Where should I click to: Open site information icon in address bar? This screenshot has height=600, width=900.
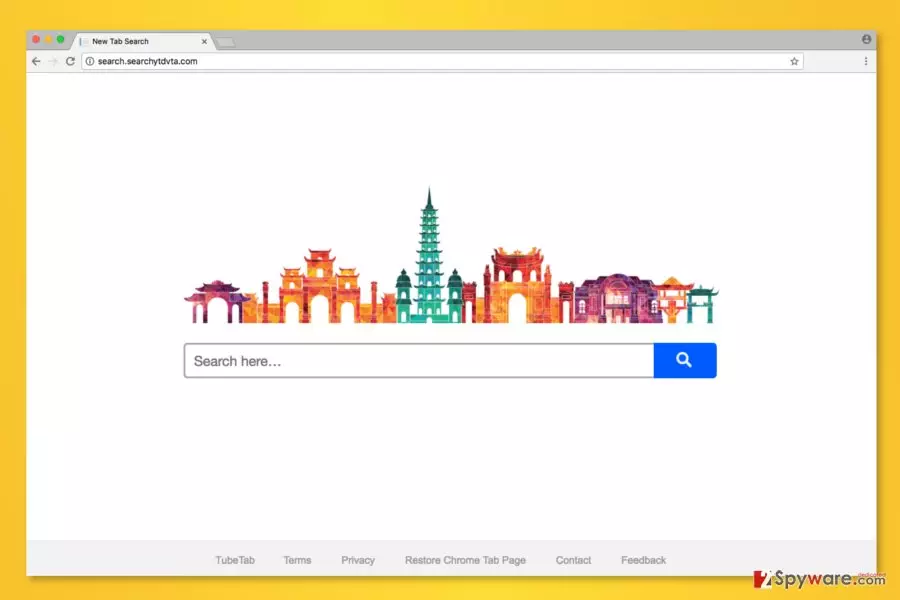tap(90, 61)
